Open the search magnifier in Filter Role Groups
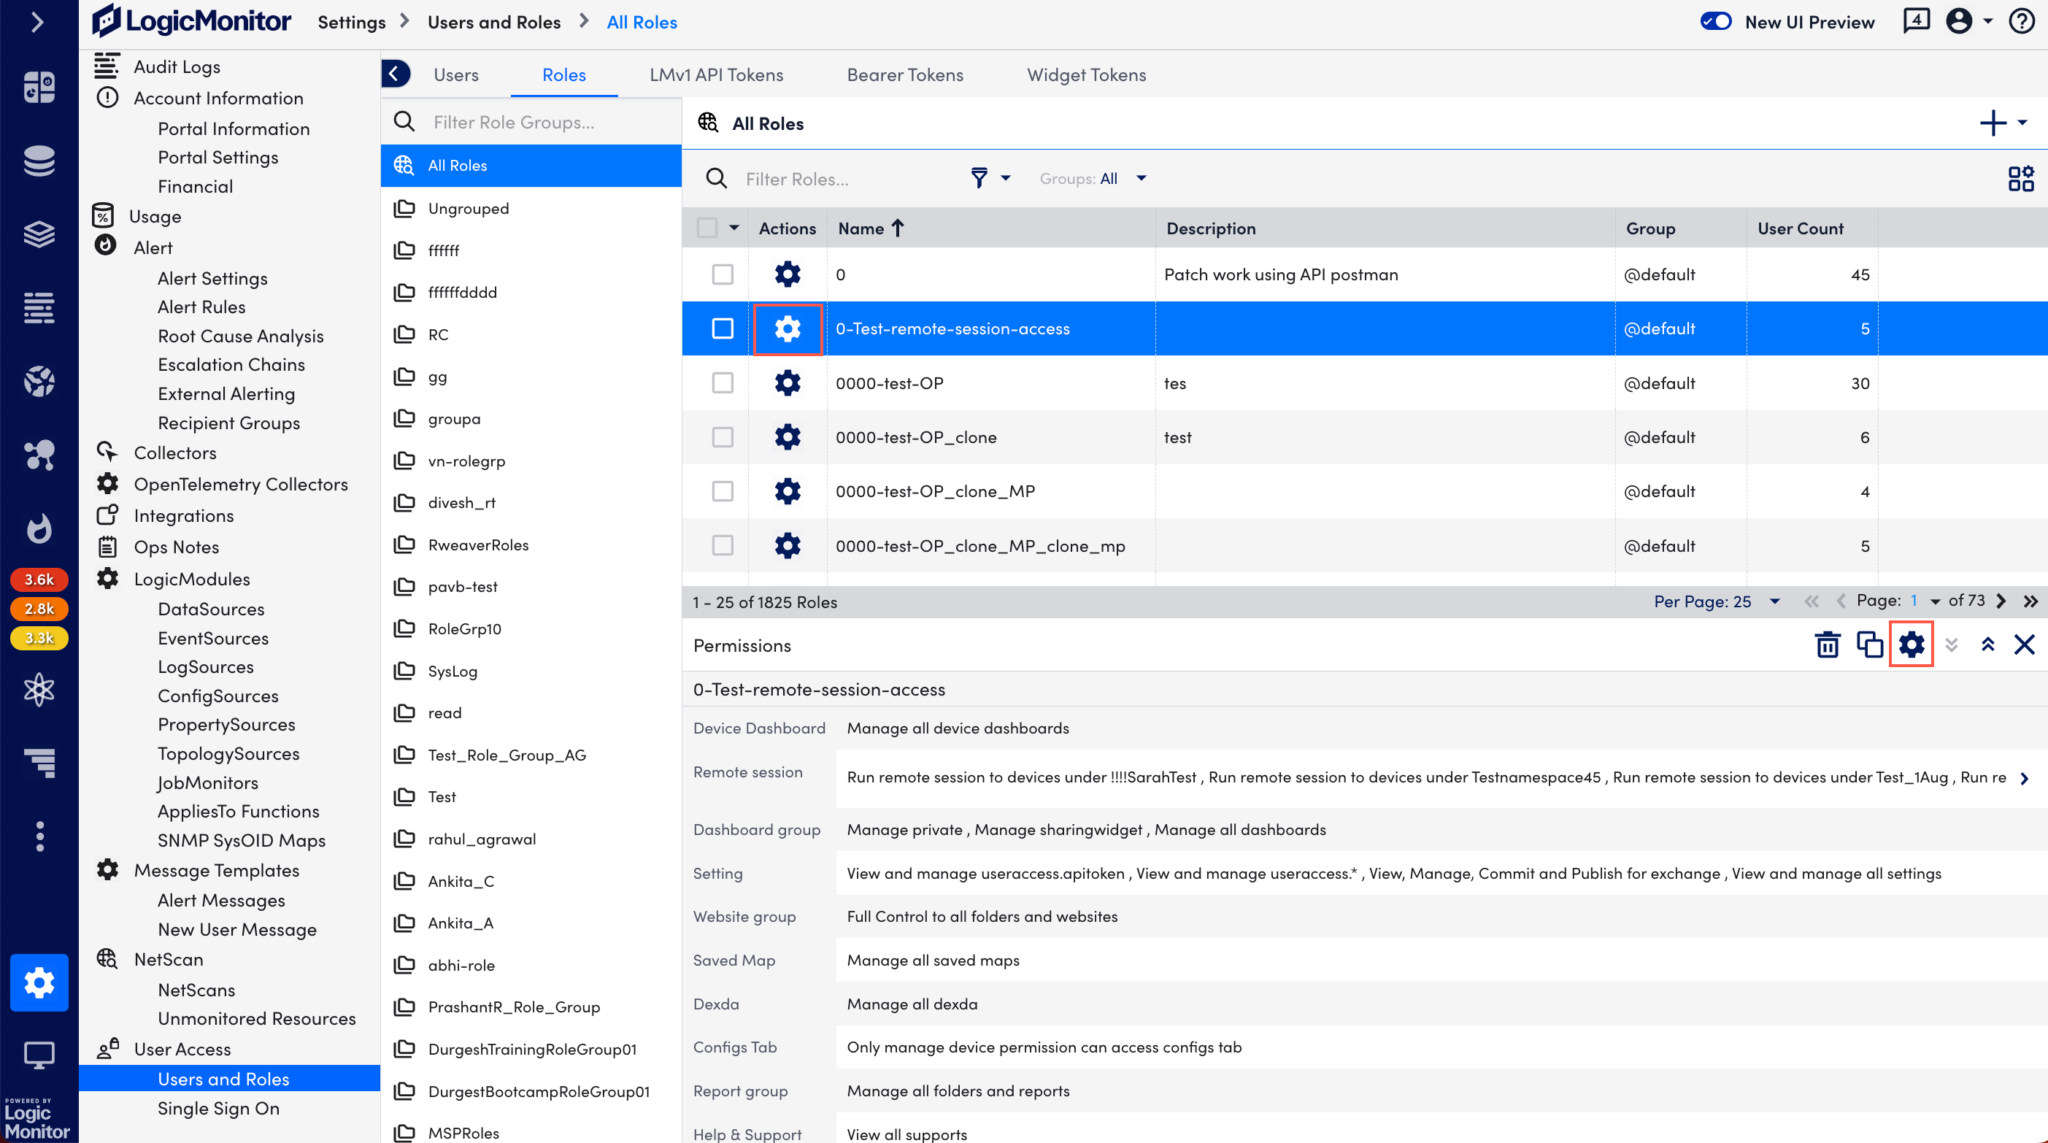 click(404, 121)
